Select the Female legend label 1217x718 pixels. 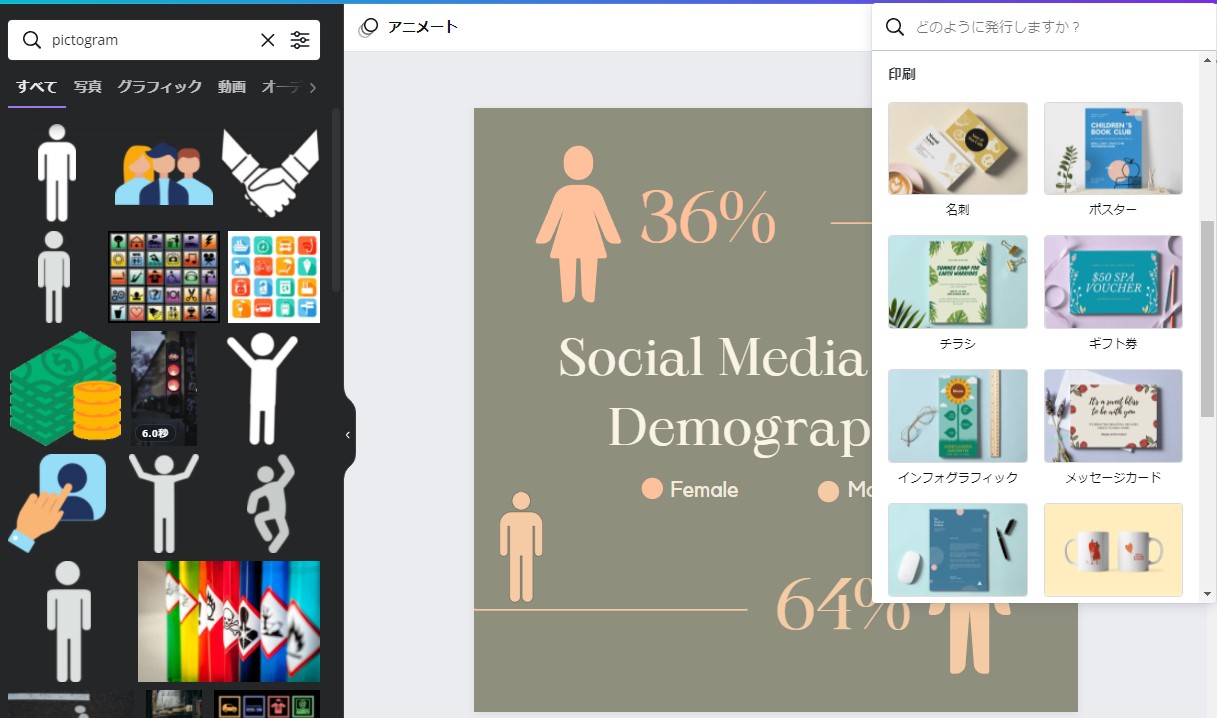704,490
